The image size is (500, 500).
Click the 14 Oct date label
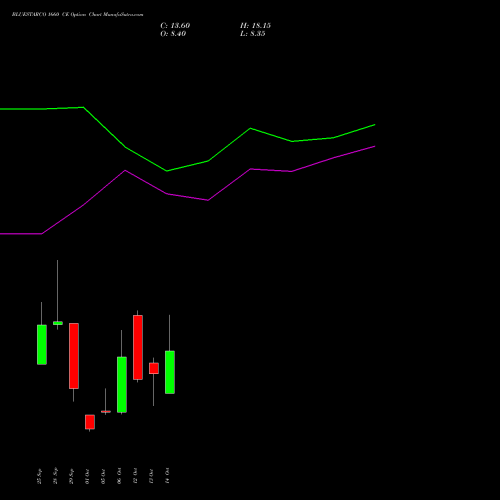pos(167,476)
